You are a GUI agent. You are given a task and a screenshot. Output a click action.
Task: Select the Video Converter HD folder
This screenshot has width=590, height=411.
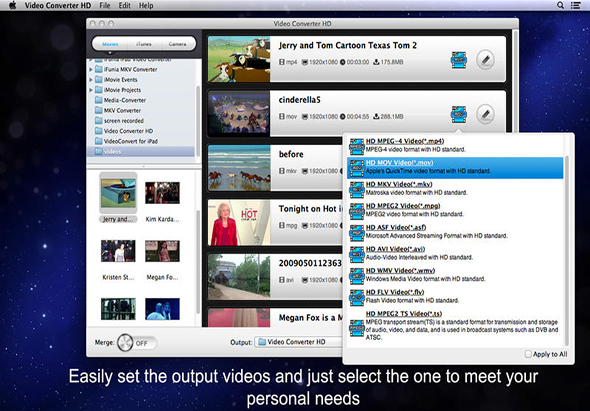tap(128, 131)
